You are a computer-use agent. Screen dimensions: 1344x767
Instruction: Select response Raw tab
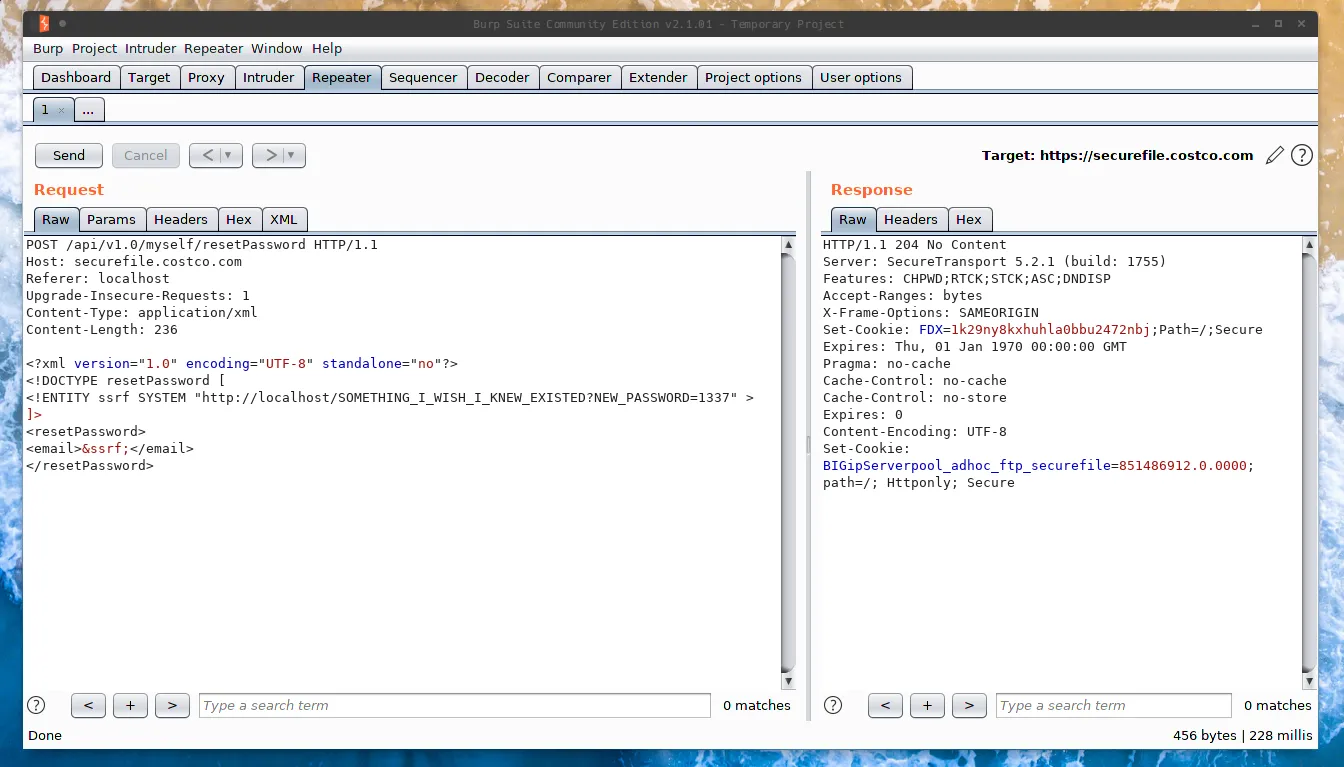click(853, 219)
